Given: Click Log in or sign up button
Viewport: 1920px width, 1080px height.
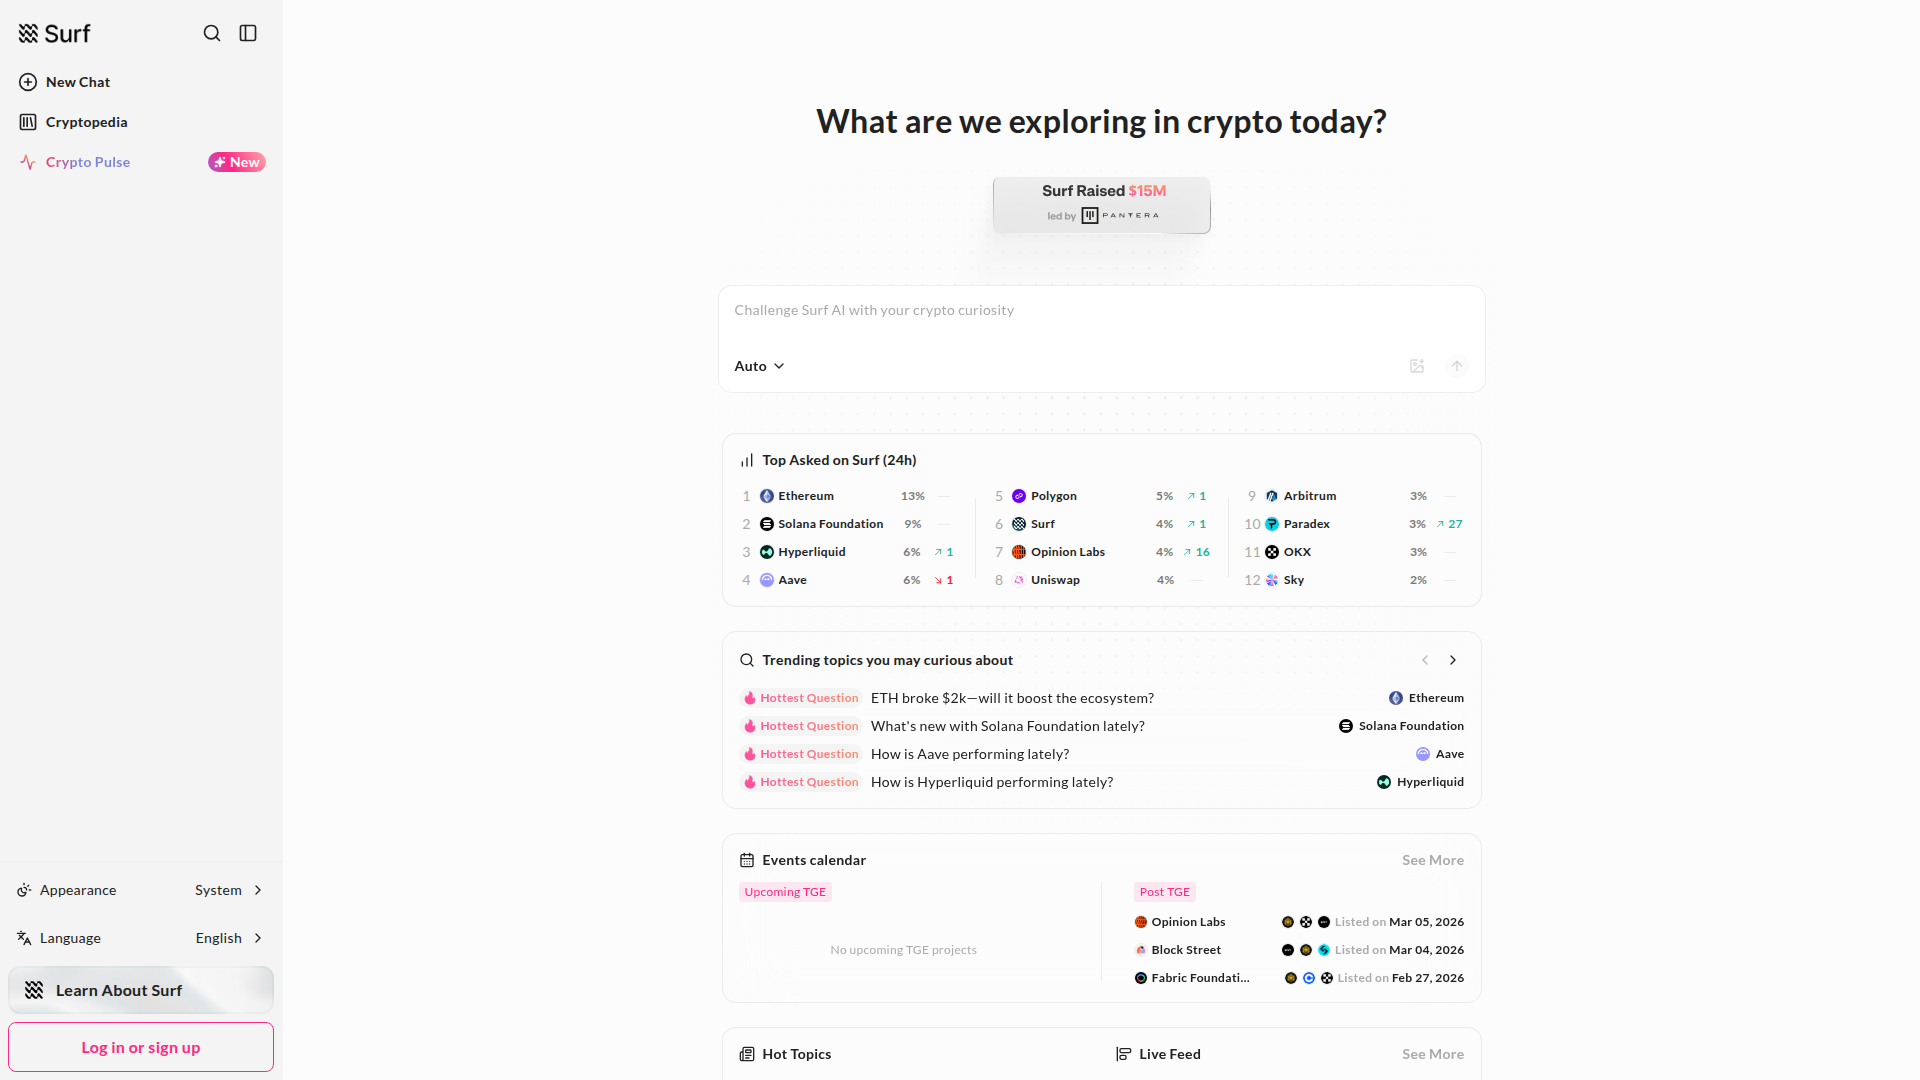Looking at the screenshot, I should 141,1047.
